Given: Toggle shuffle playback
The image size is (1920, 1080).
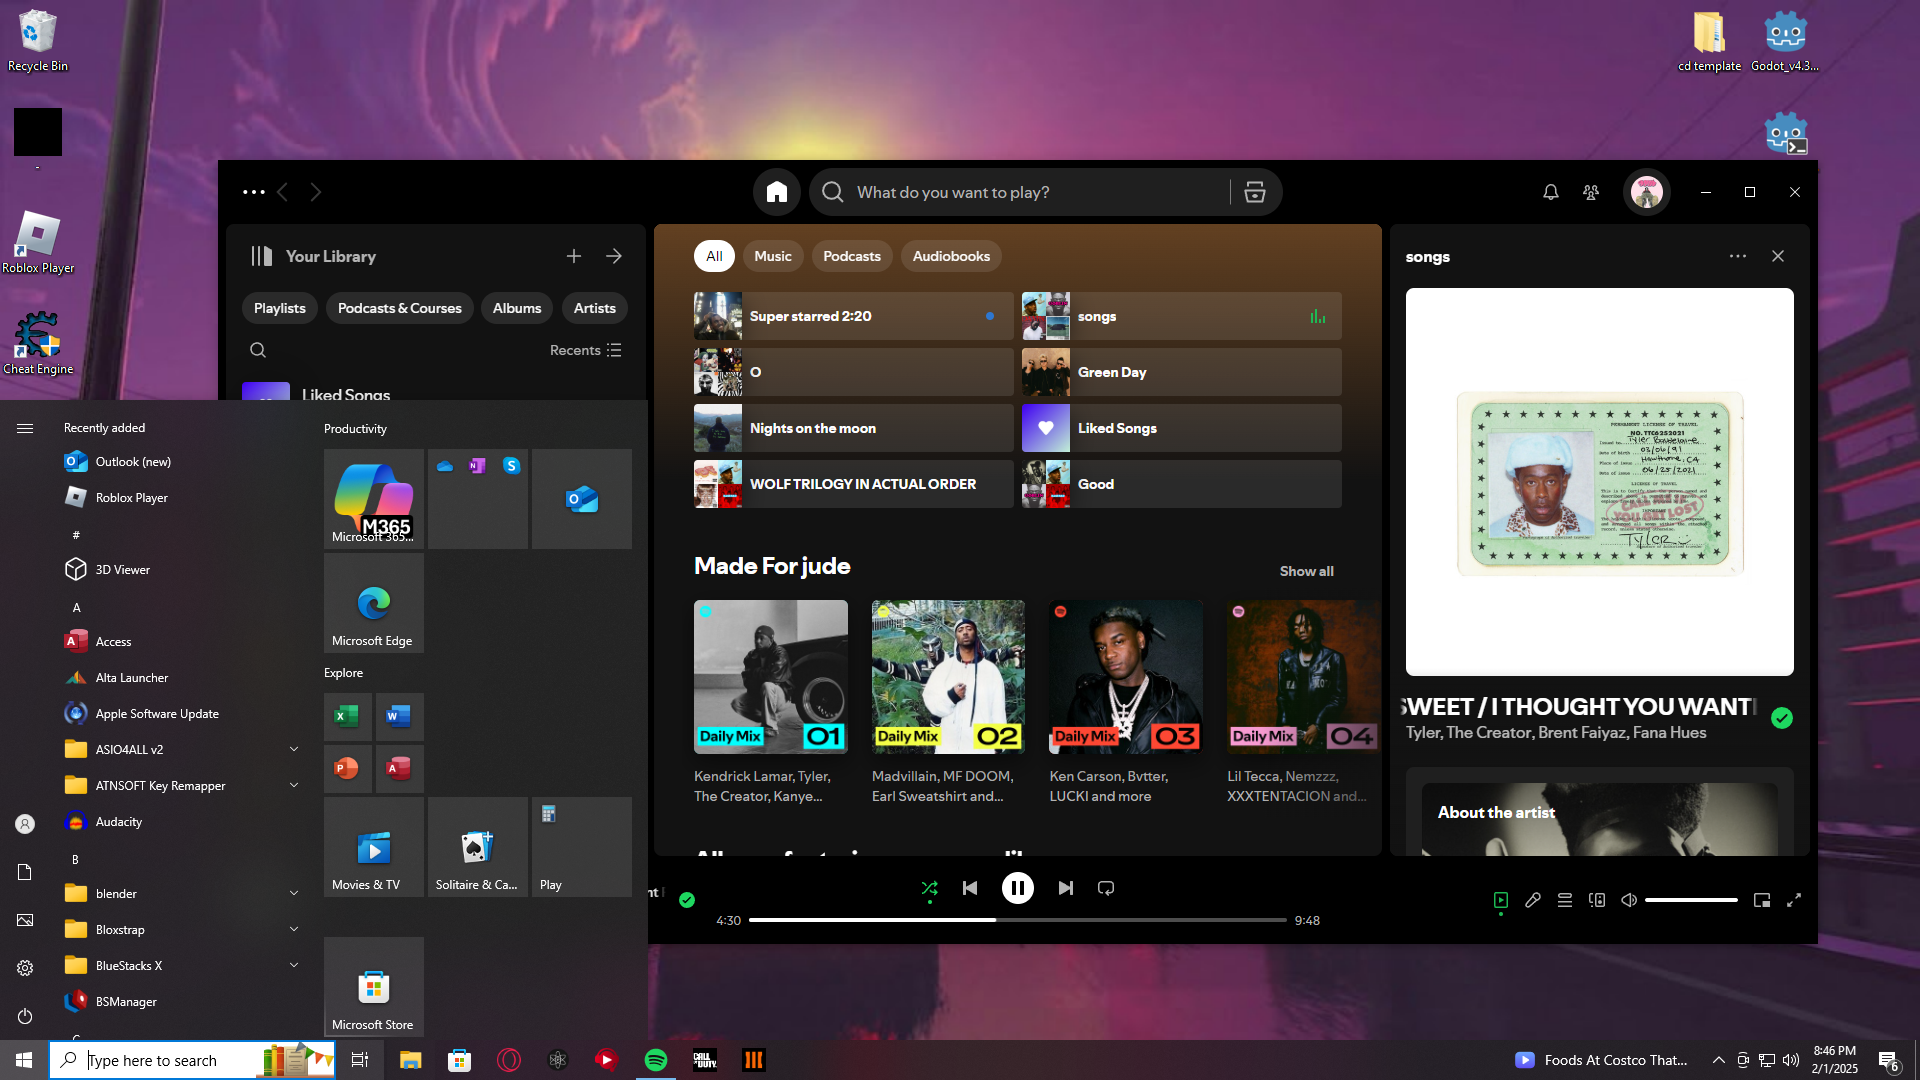Looking at the screenshot, I should (929, 888).
